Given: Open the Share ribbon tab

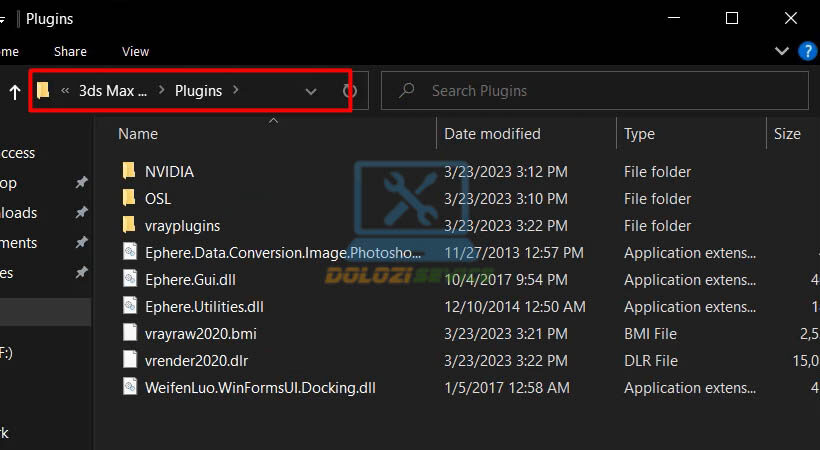Looking at the screenshot, I should (x=70, y=51).
